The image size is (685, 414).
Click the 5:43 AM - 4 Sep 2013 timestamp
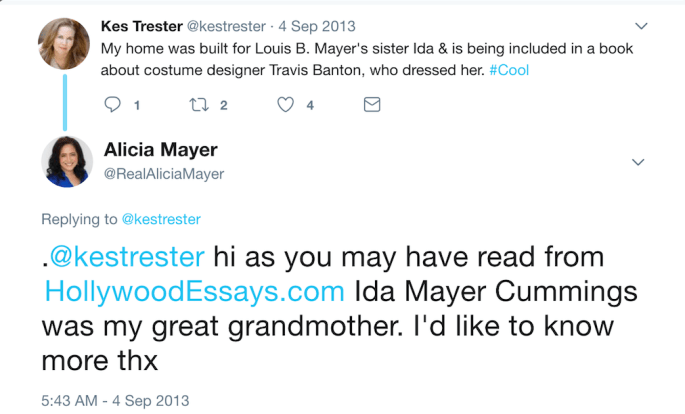pyautogui.click(x=115, y=399)
